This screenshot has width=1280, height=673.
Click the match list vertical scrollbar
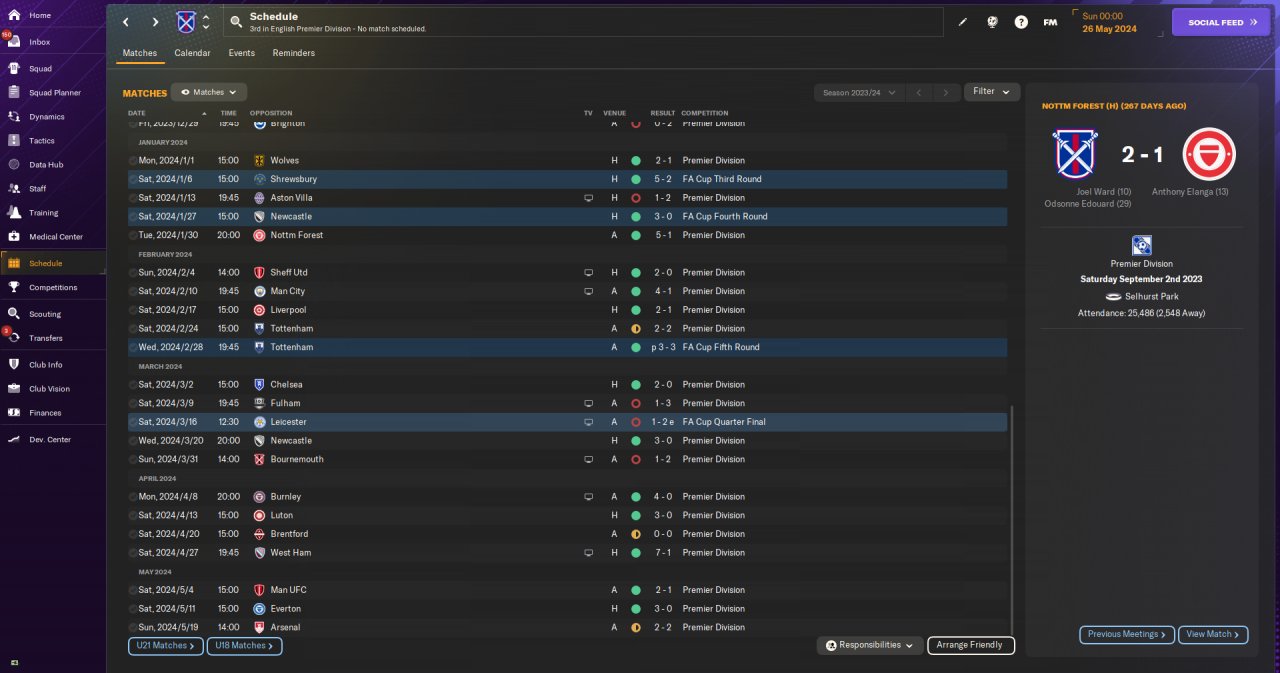coord(1011,519)
